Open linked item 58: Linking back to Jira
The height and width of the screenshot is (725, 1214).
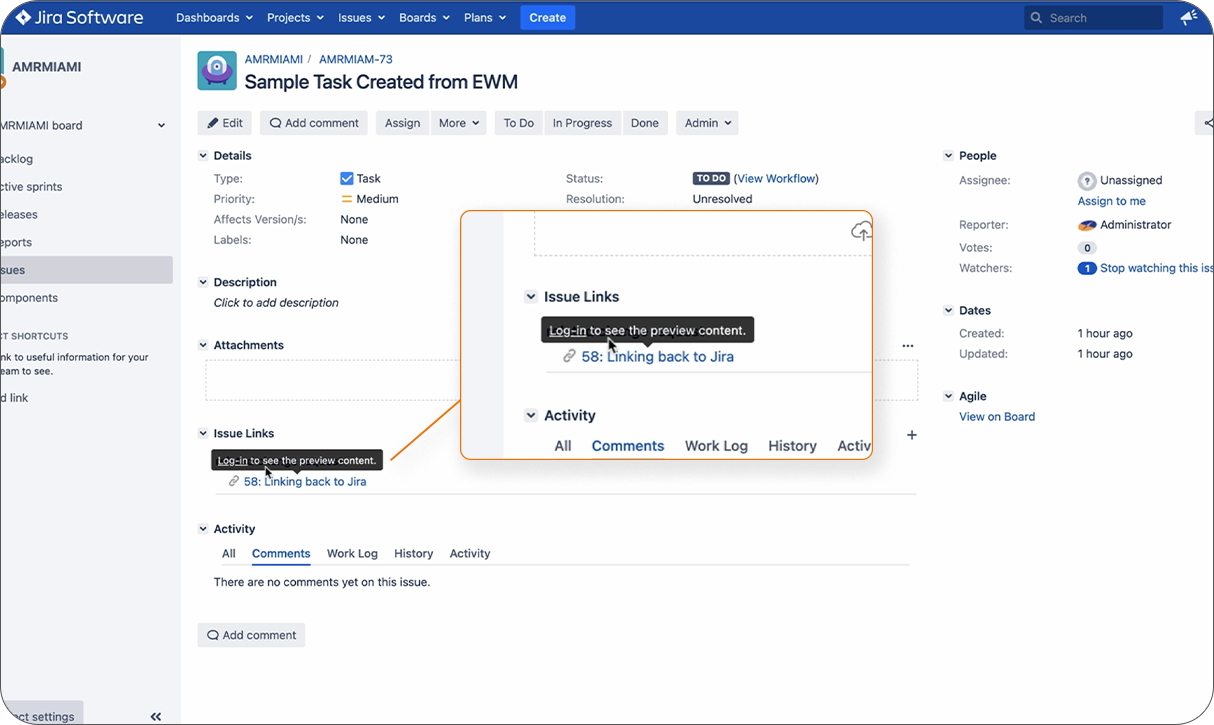(x=305, y=482)
